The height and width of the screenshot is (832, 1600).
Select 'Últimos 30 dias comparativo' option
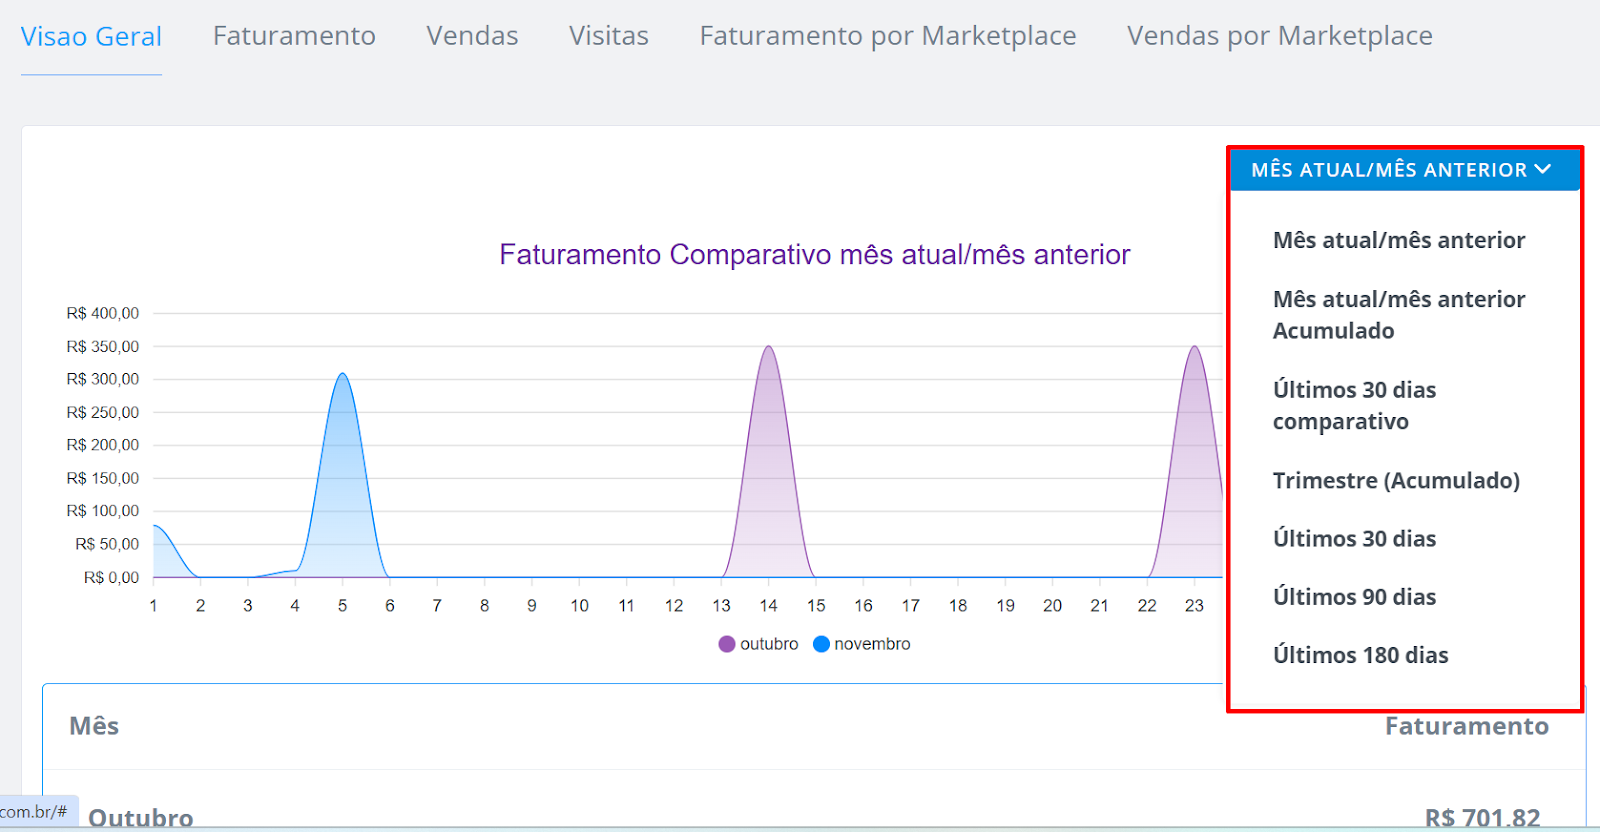(x=1355, y=405)
